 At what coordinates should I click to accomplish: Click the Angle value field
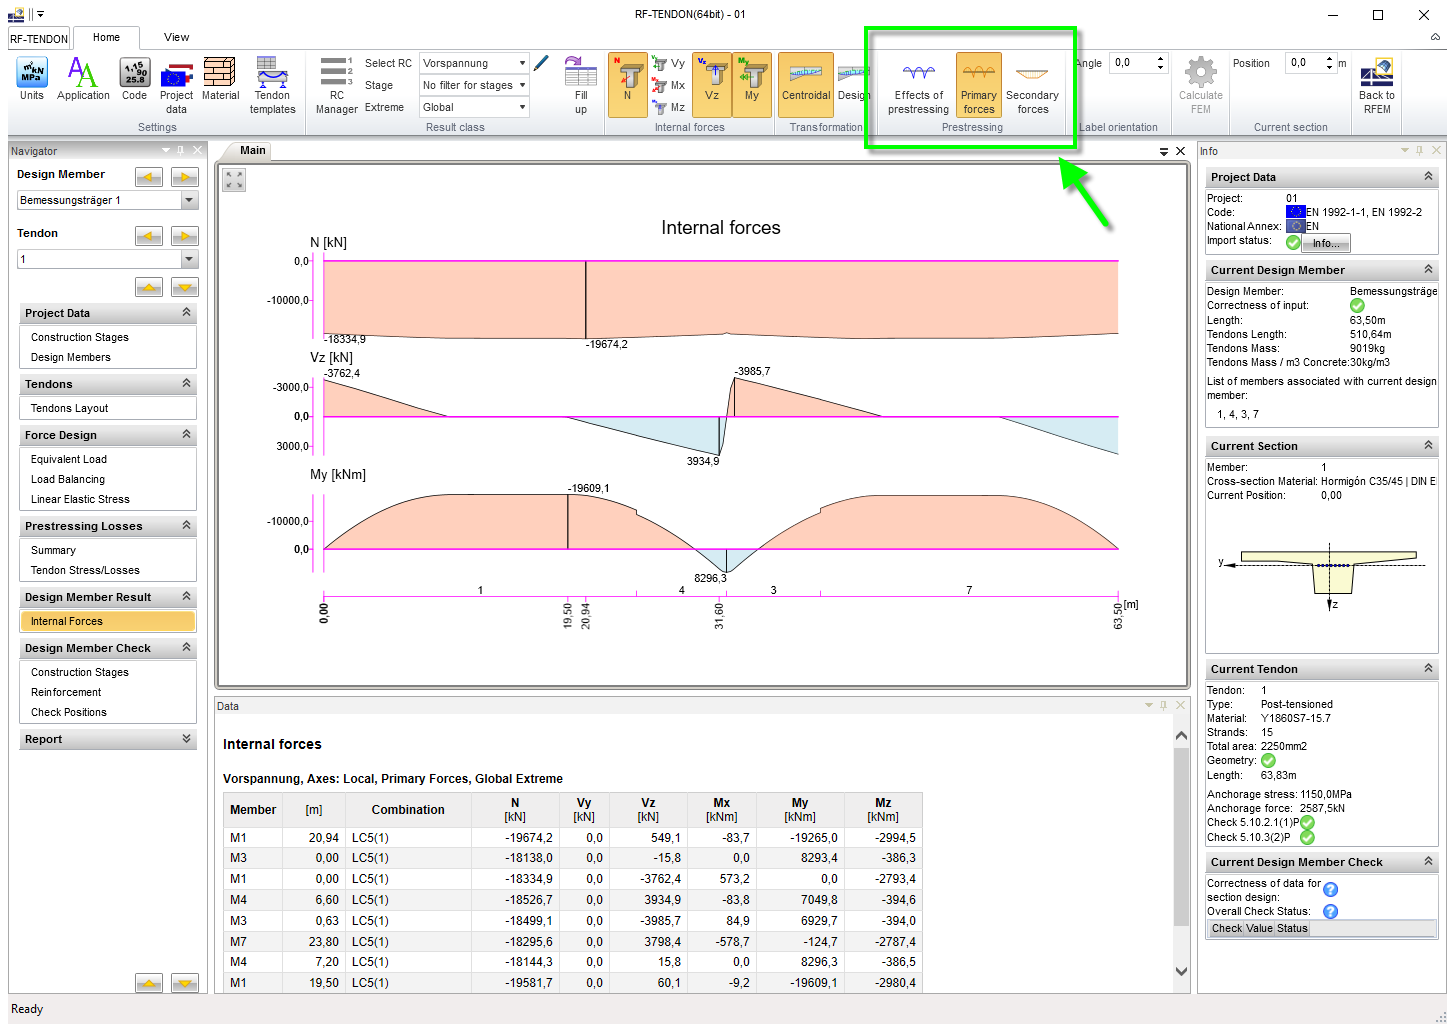pyautogui.click(x=1132, y=63)
